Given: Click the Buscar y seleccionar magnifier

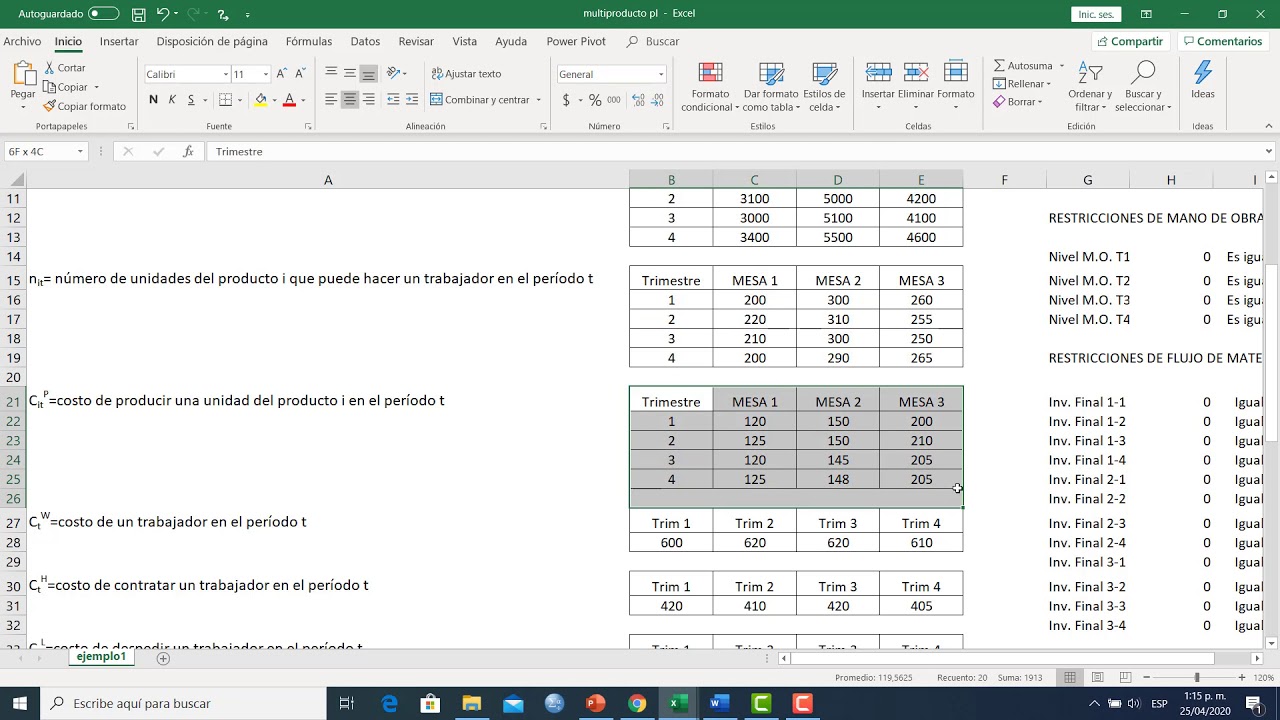Looking at the screenshot, I should click(x=1142, y=73).
